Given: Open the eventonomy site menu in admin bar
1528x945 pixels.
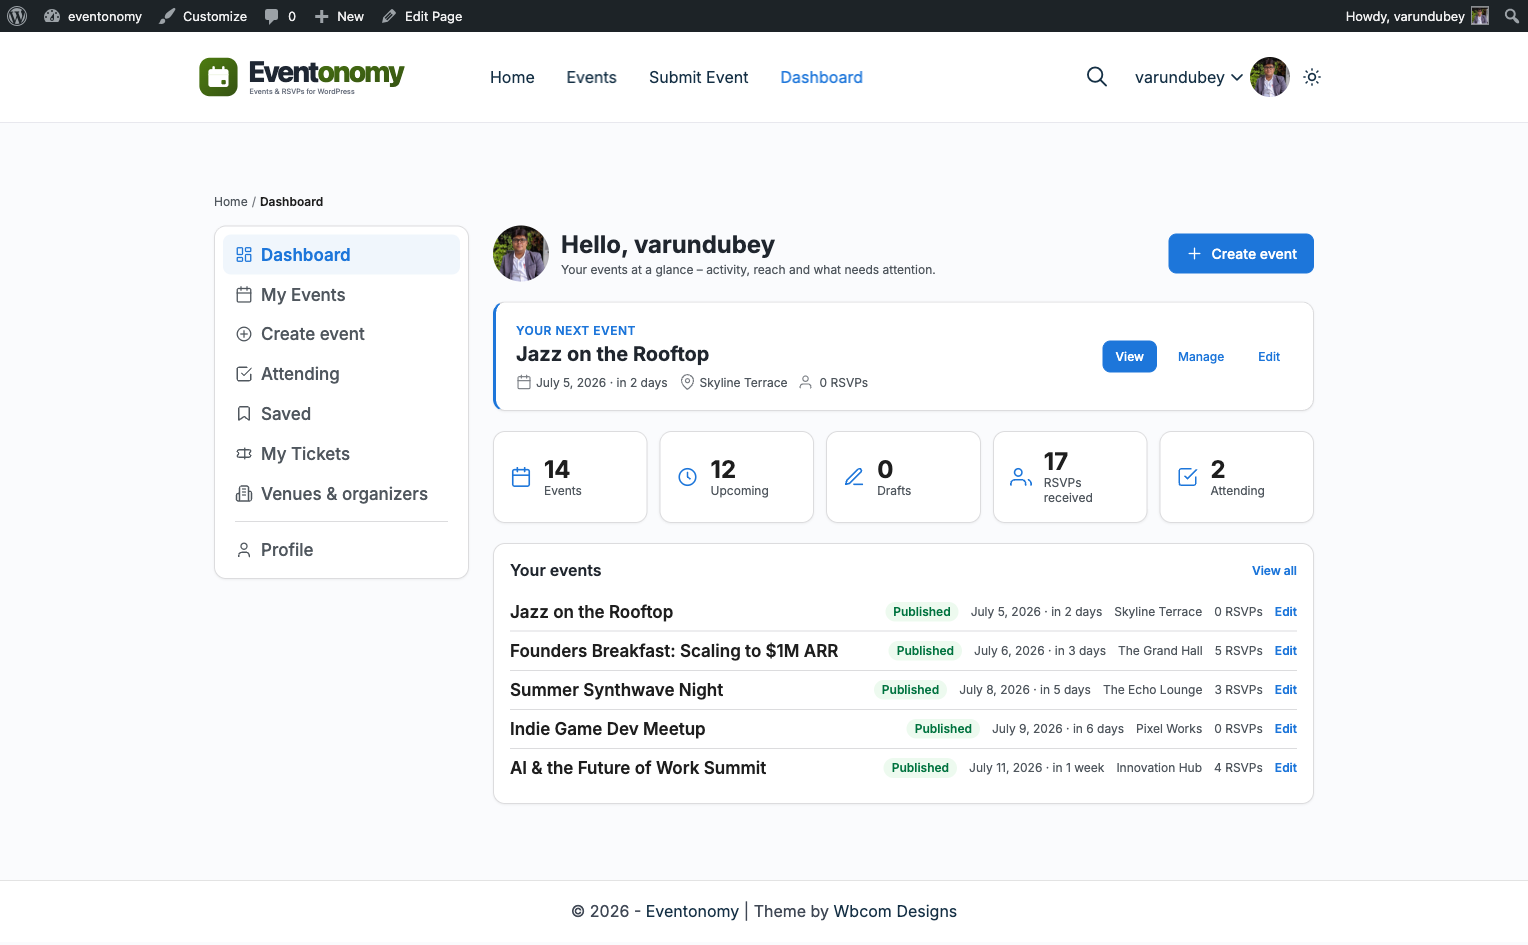Looking at the screenshot, I should tap(93, 16).
